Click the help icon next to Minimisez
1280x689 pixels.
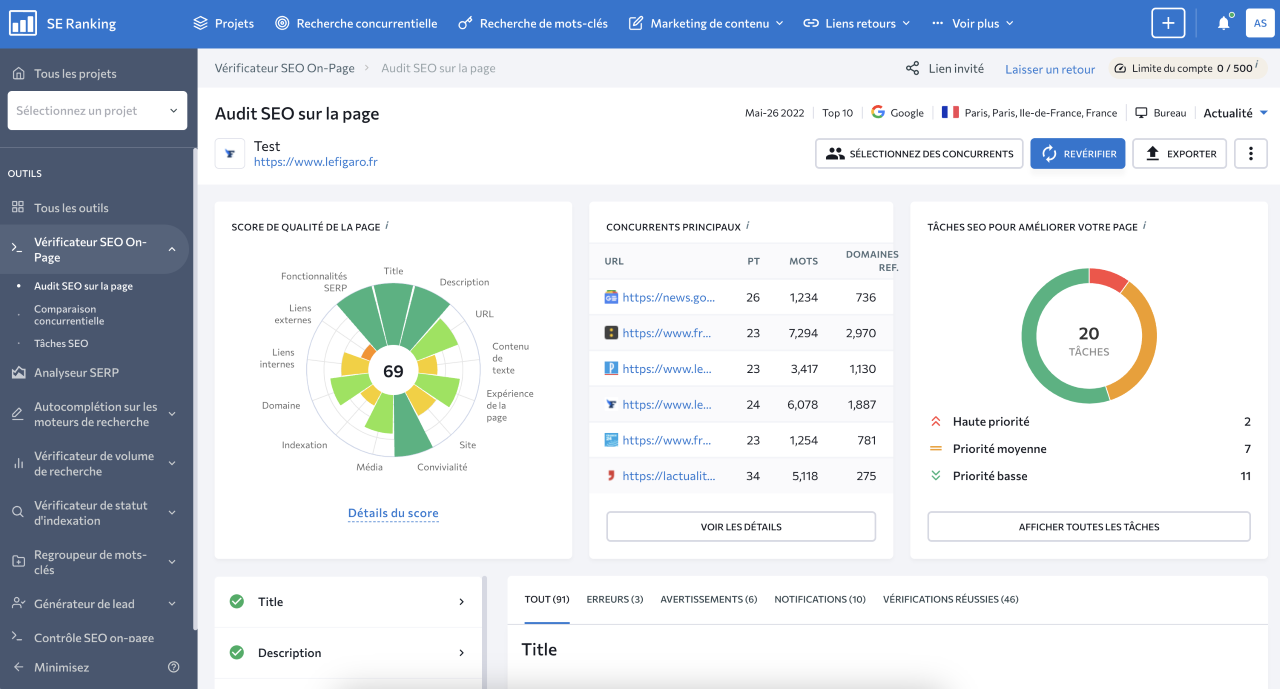click(174, 667)
